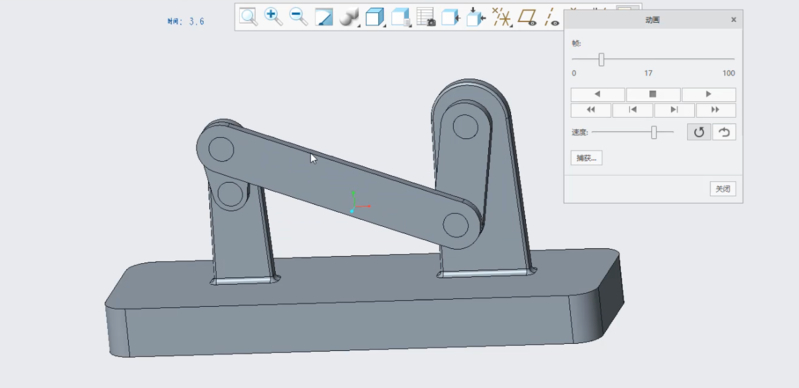
Task: Click the 时间: 3.6 time readout
Action: click(x=185, y=21)
